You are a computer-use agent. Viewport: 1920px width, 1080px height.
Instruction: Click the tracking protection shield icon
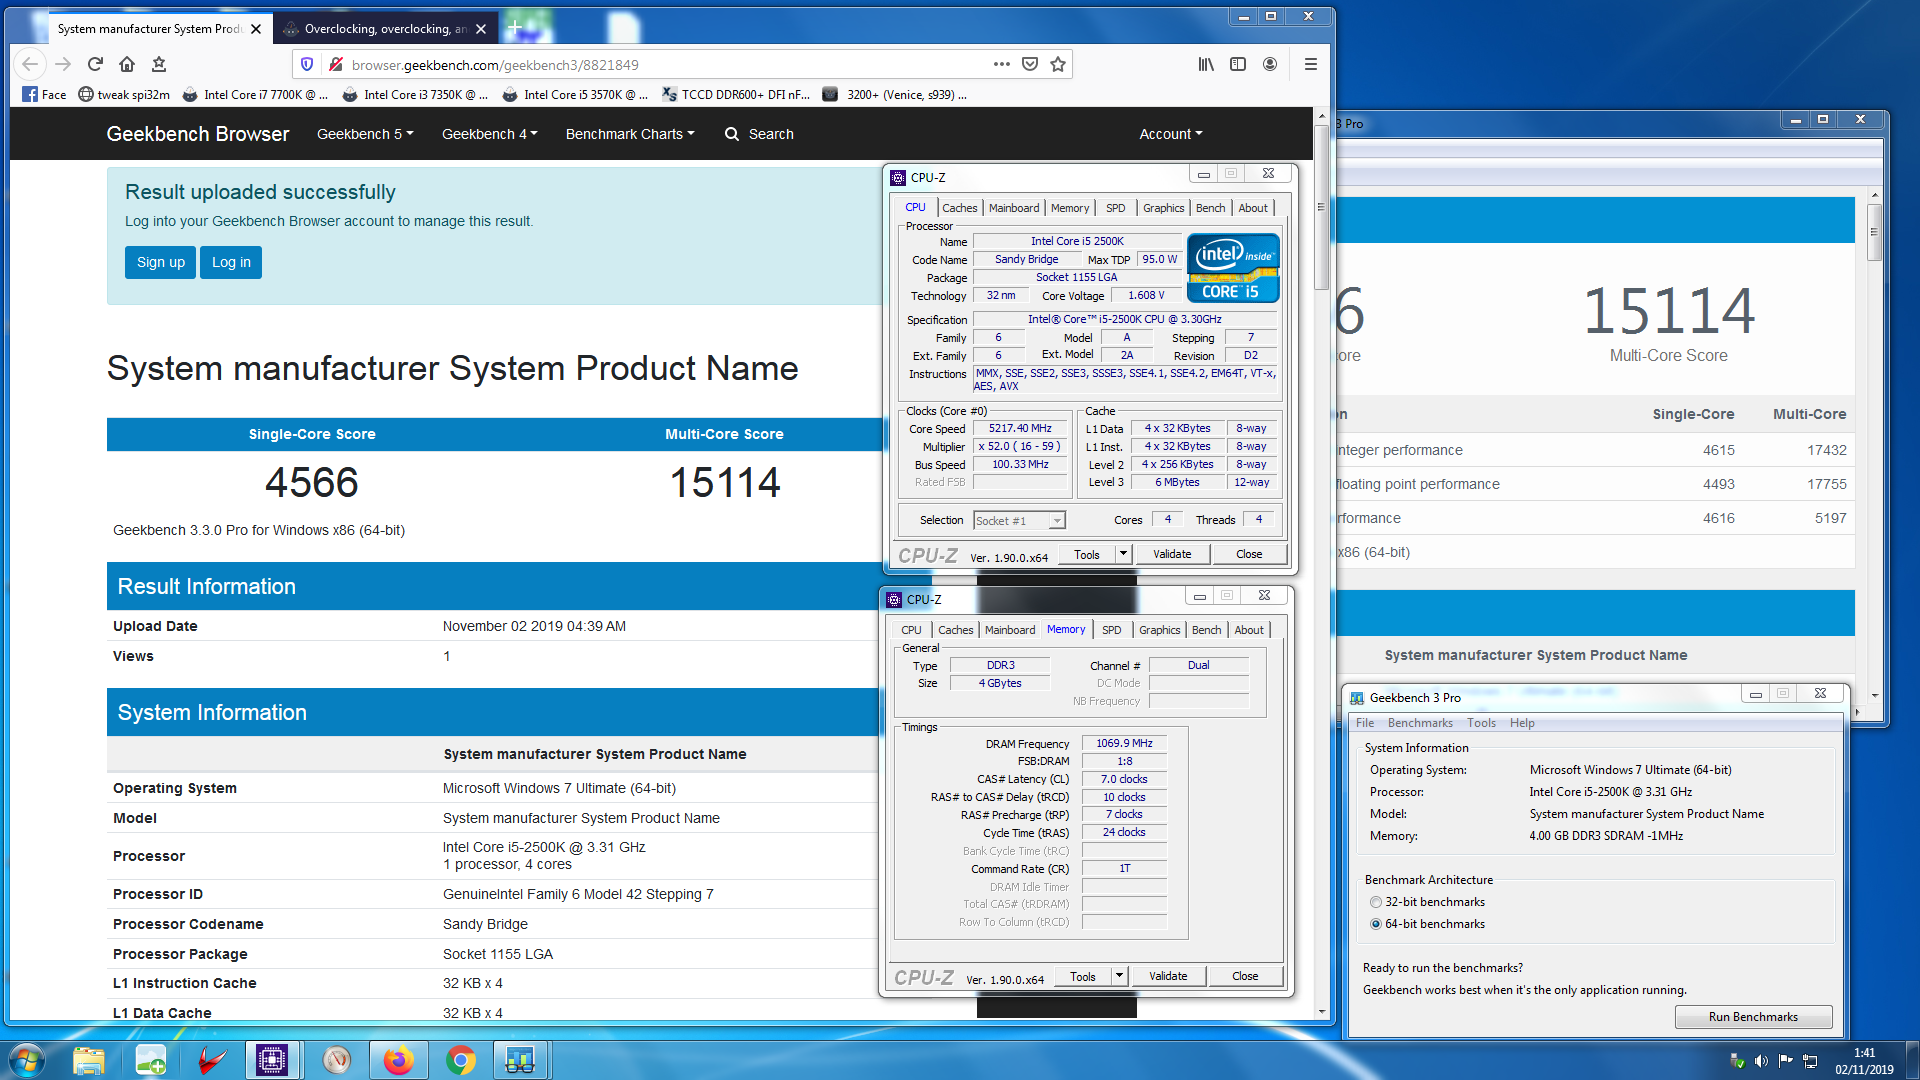307,64
